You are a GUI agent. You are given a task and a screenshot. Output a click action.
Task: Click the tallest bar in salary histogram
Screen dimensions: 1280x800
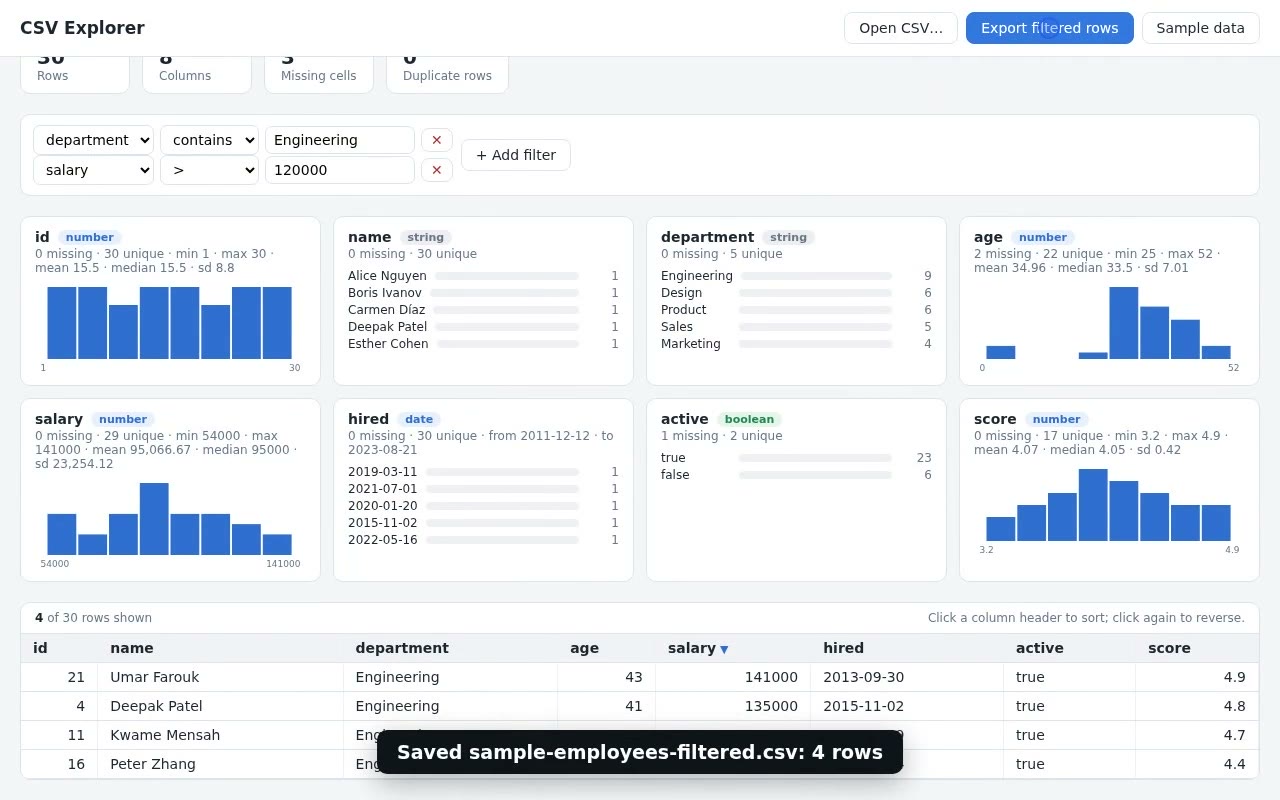(154, 519)
